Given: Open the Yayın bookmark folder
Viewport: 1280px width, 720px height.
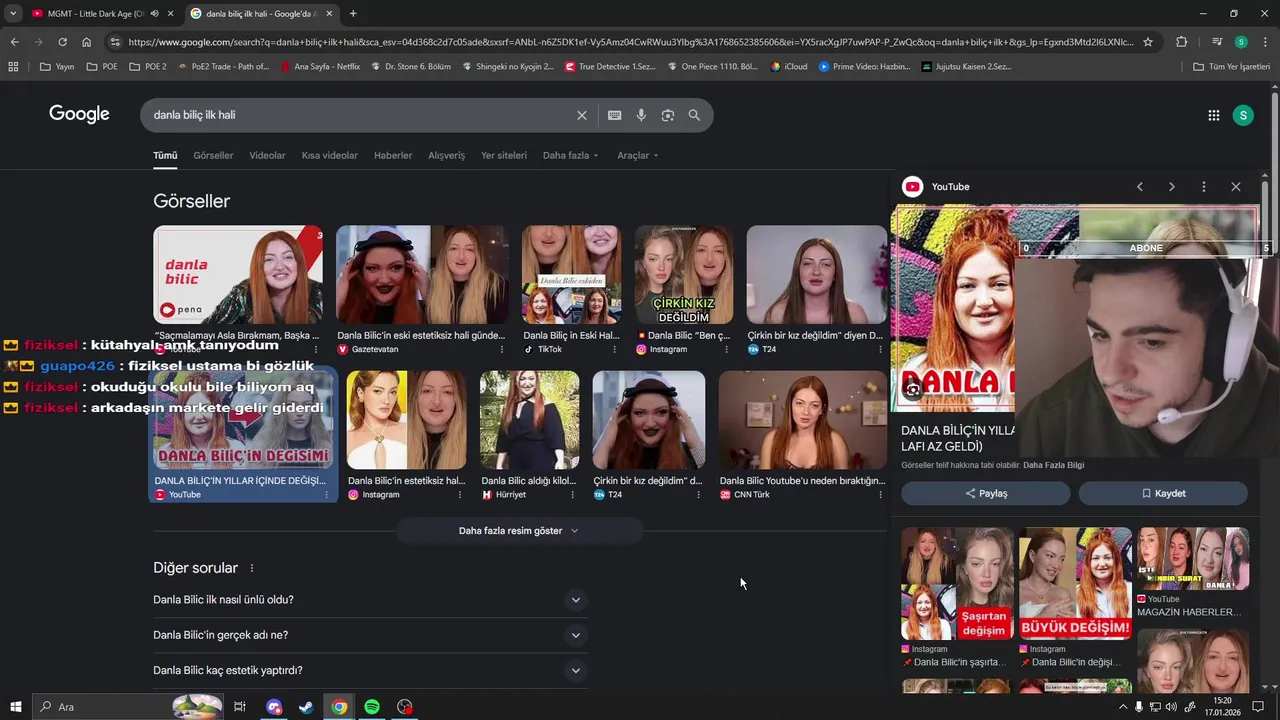Looking at the screenshot, I should [57, 67].
